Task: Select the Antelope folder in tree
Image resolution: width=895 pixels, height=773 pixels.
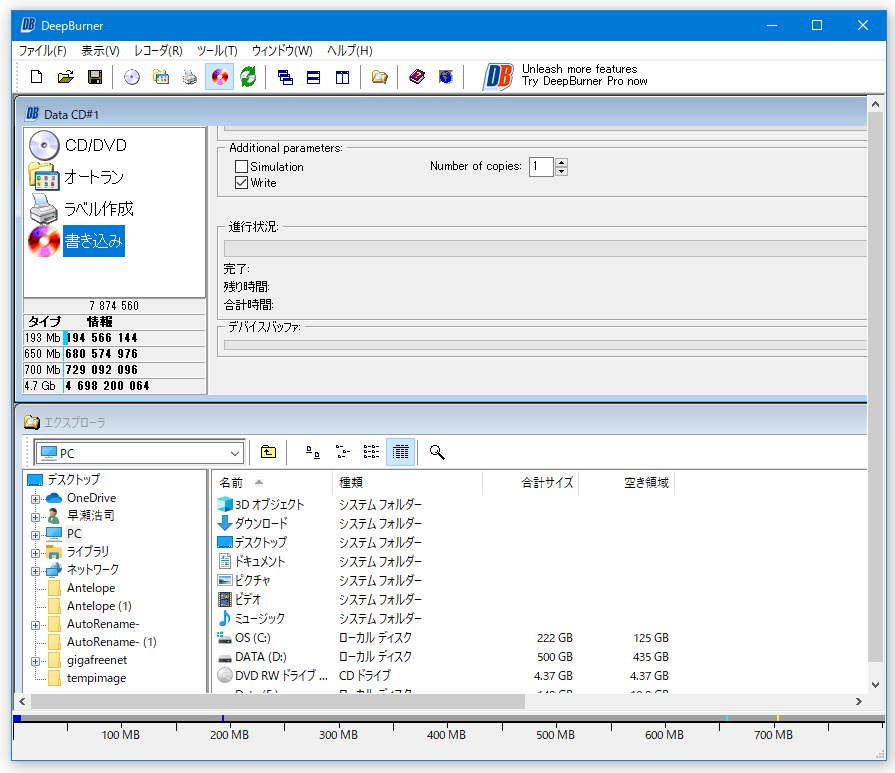Action: click(x=91, y=588)
